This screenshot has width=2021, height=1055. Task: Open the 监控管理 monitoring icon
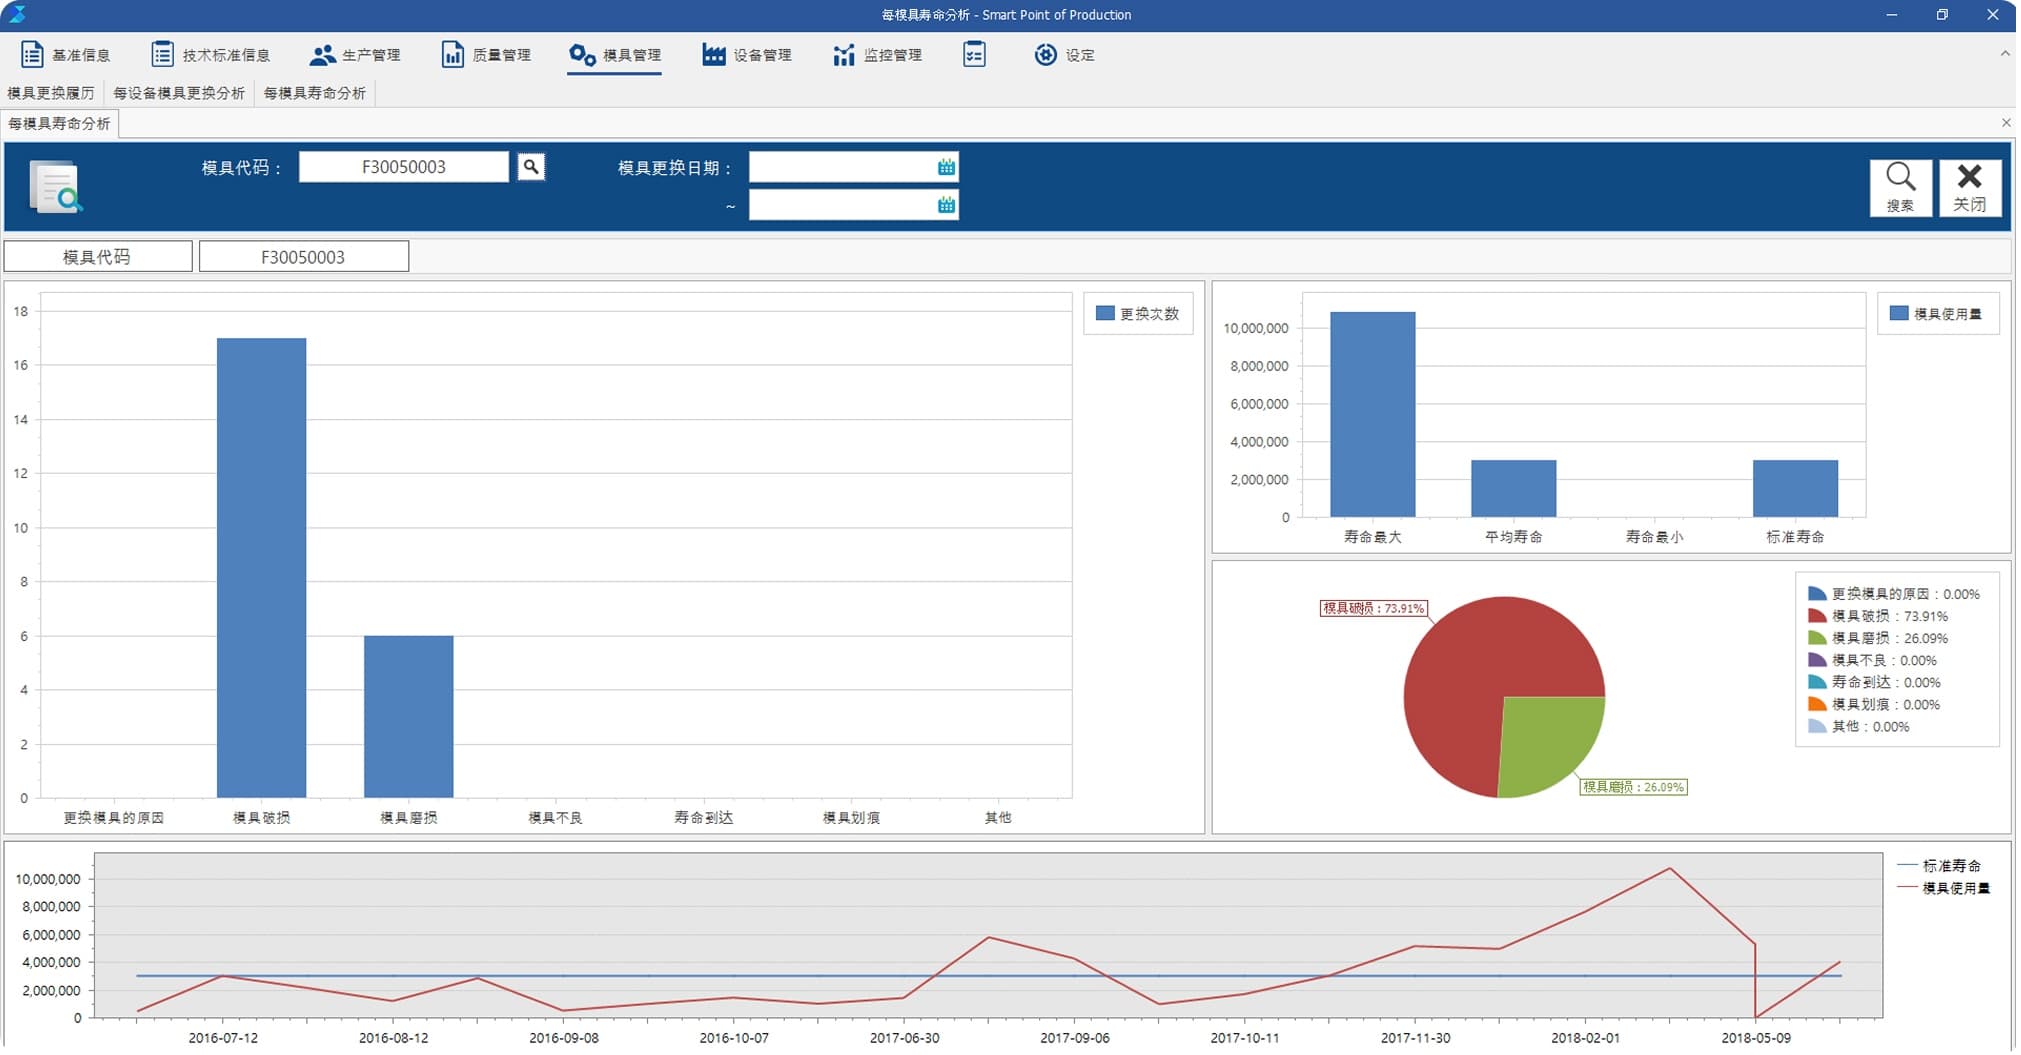843,55
